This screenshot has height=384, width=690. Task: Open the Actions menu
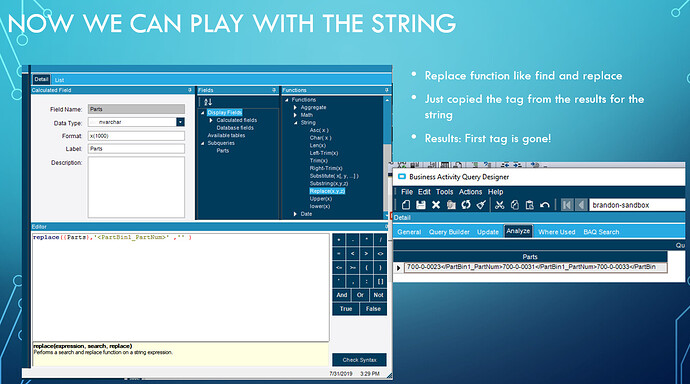pyautogui.click(x=470, y=192)
